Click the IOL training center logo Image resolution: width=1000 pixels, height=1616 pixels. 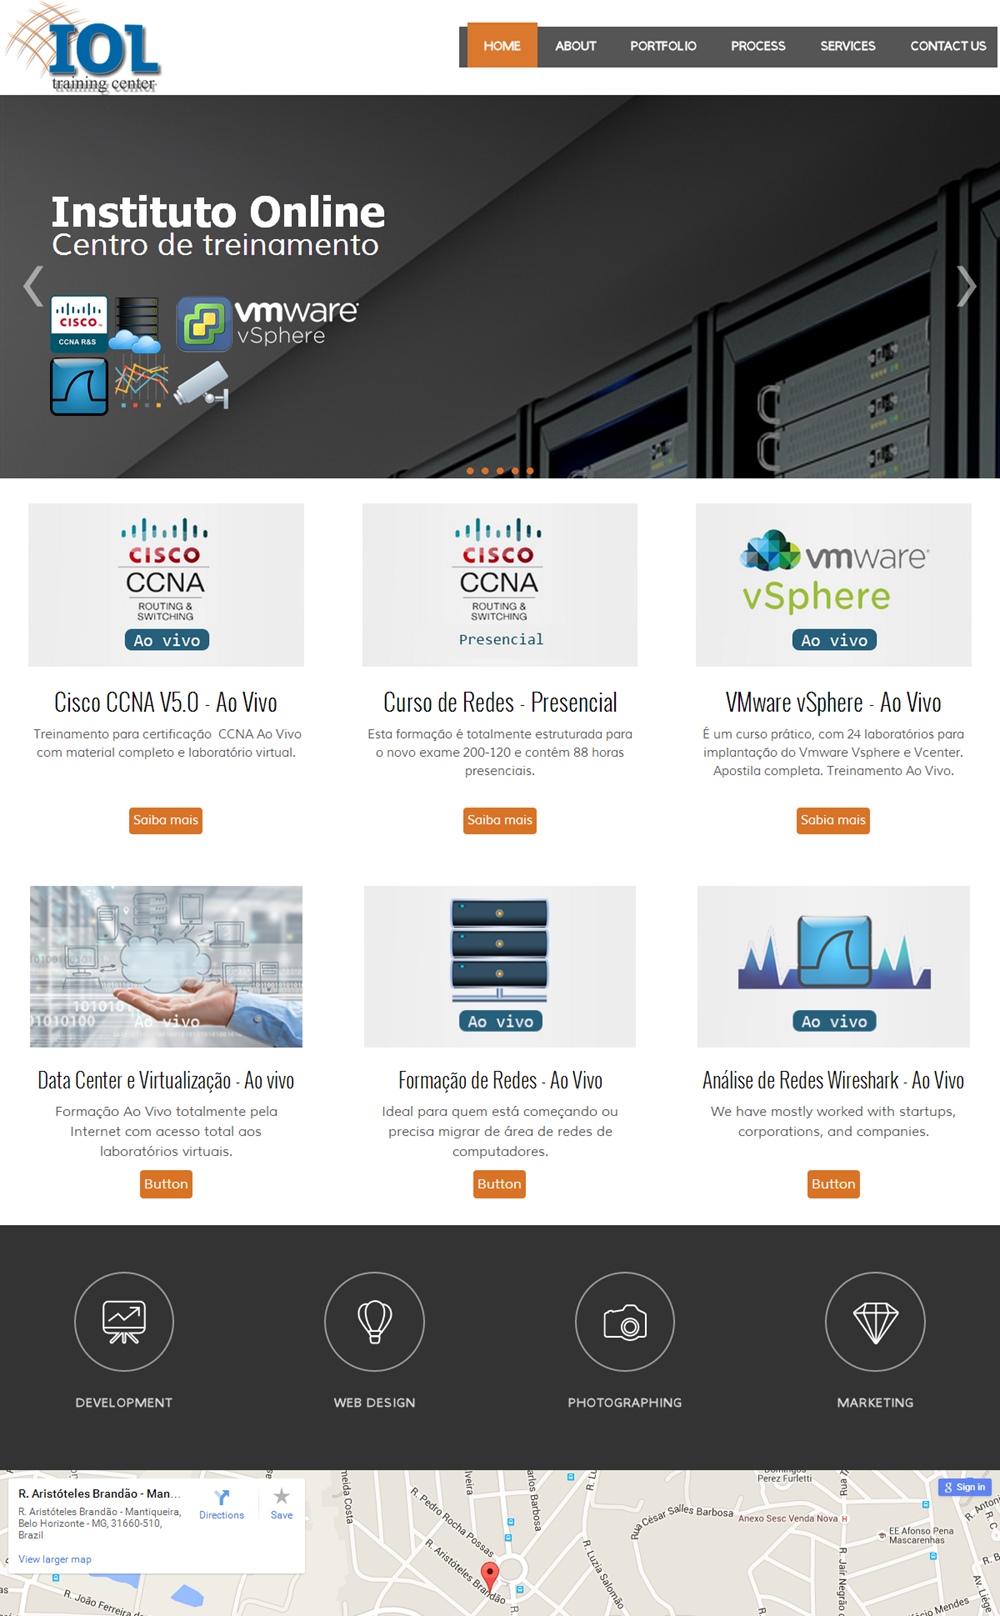tap(84, 48)
